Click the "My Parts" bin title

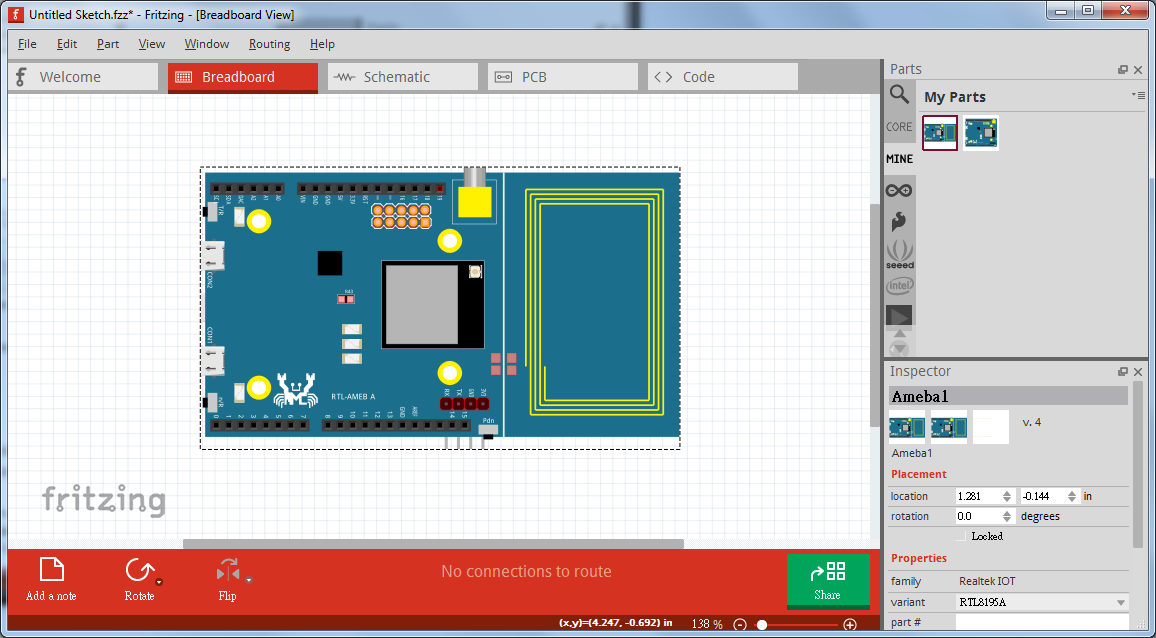pyautogui.click(x=955, y=97)
